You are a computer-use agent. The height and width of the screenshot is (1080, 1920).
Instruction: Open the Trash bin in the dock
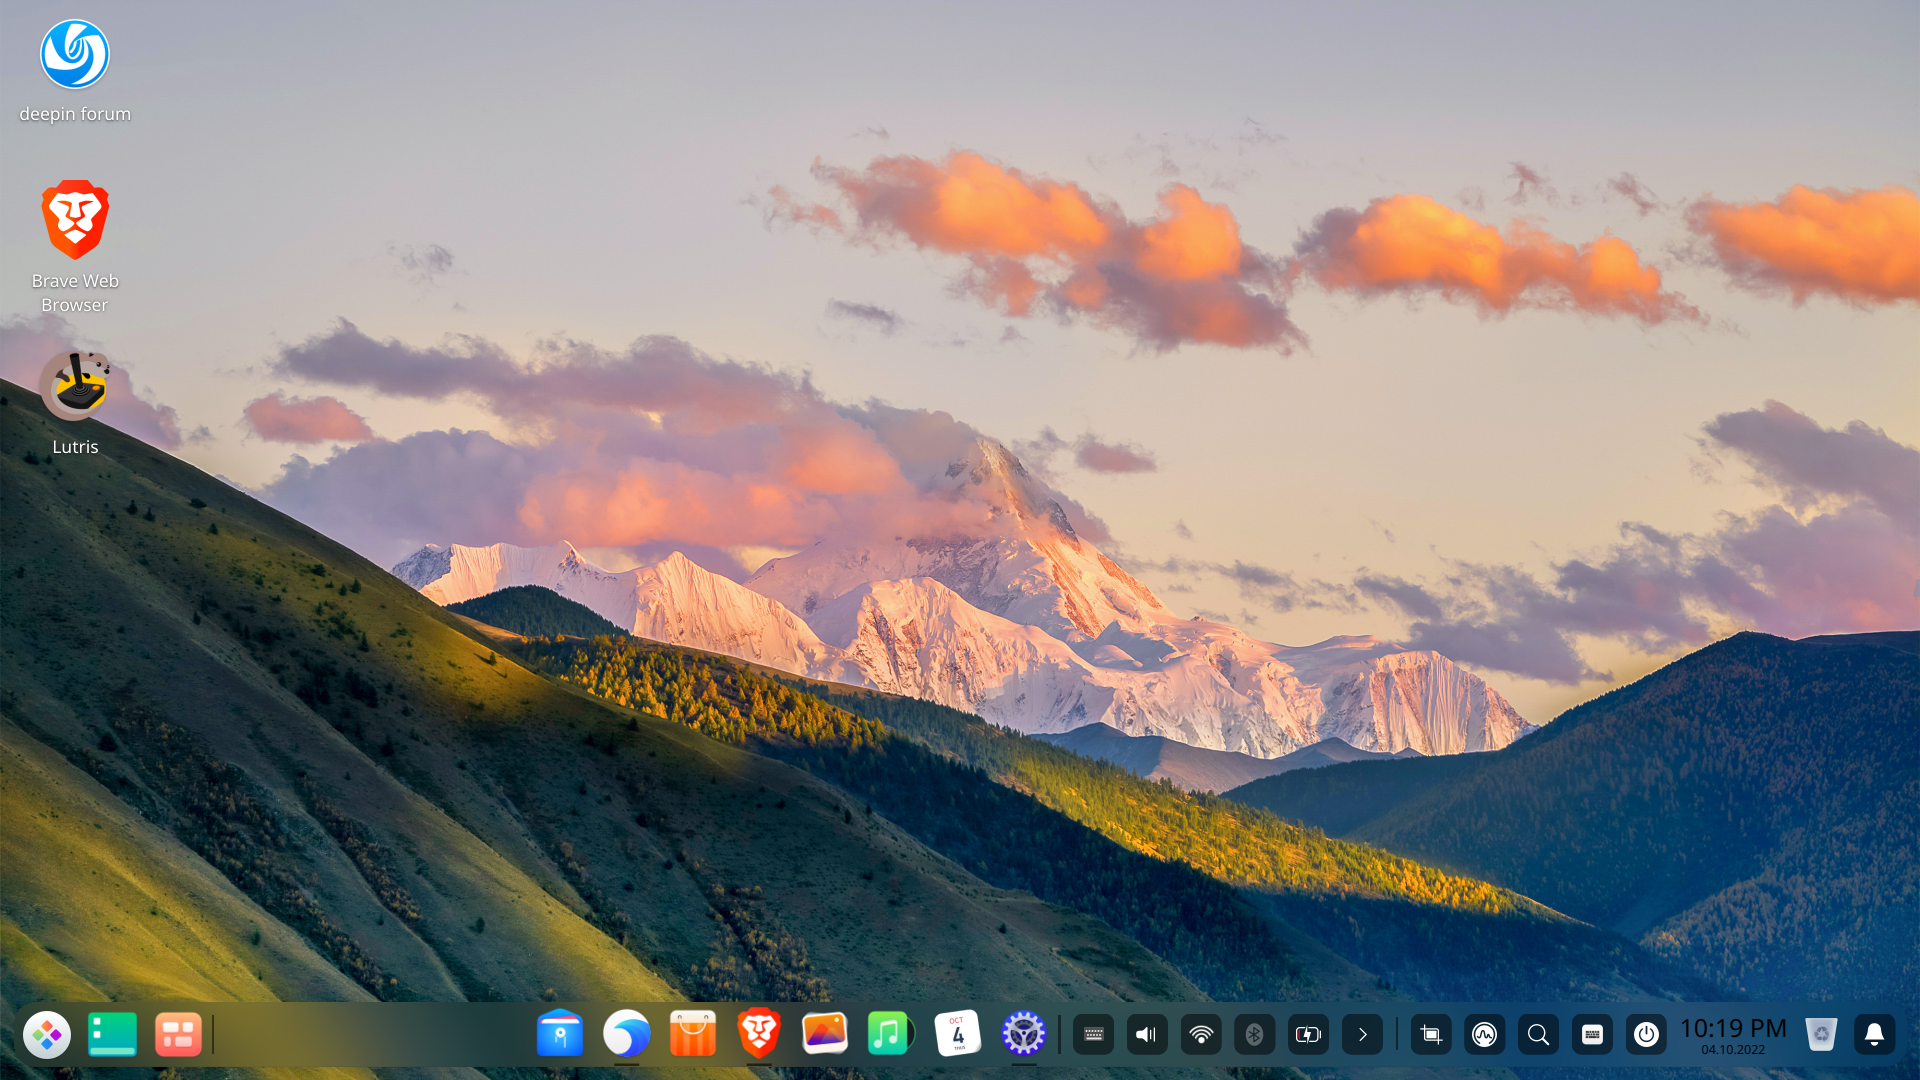1821,1035
